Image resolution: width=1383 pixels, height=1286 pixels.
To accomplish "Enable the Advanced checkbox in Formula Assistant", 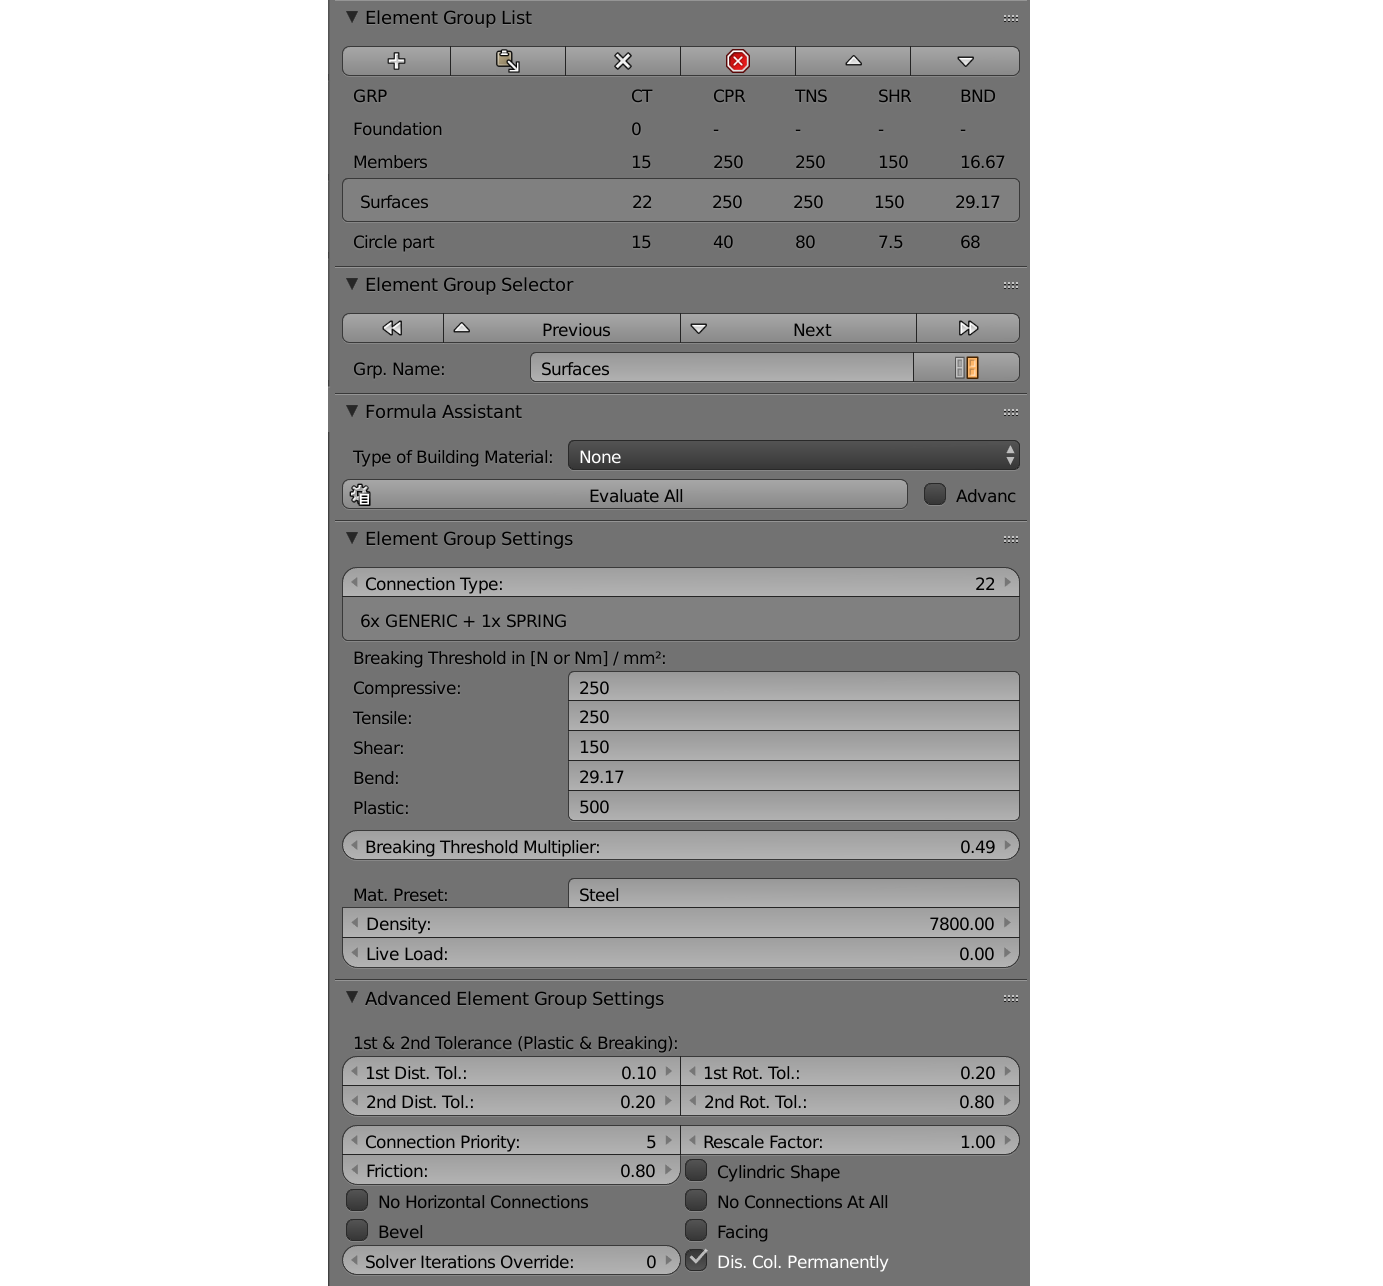I will pos(935,494).
